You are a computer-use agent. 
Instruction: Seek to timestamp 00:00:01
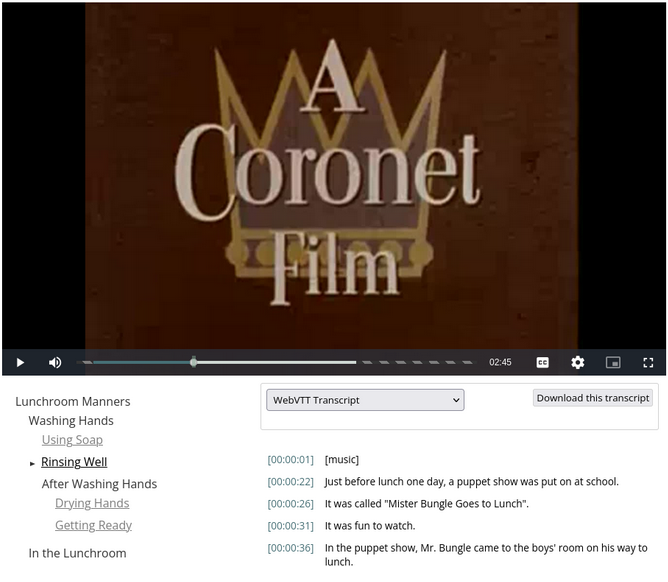click(x=291, y=460)
